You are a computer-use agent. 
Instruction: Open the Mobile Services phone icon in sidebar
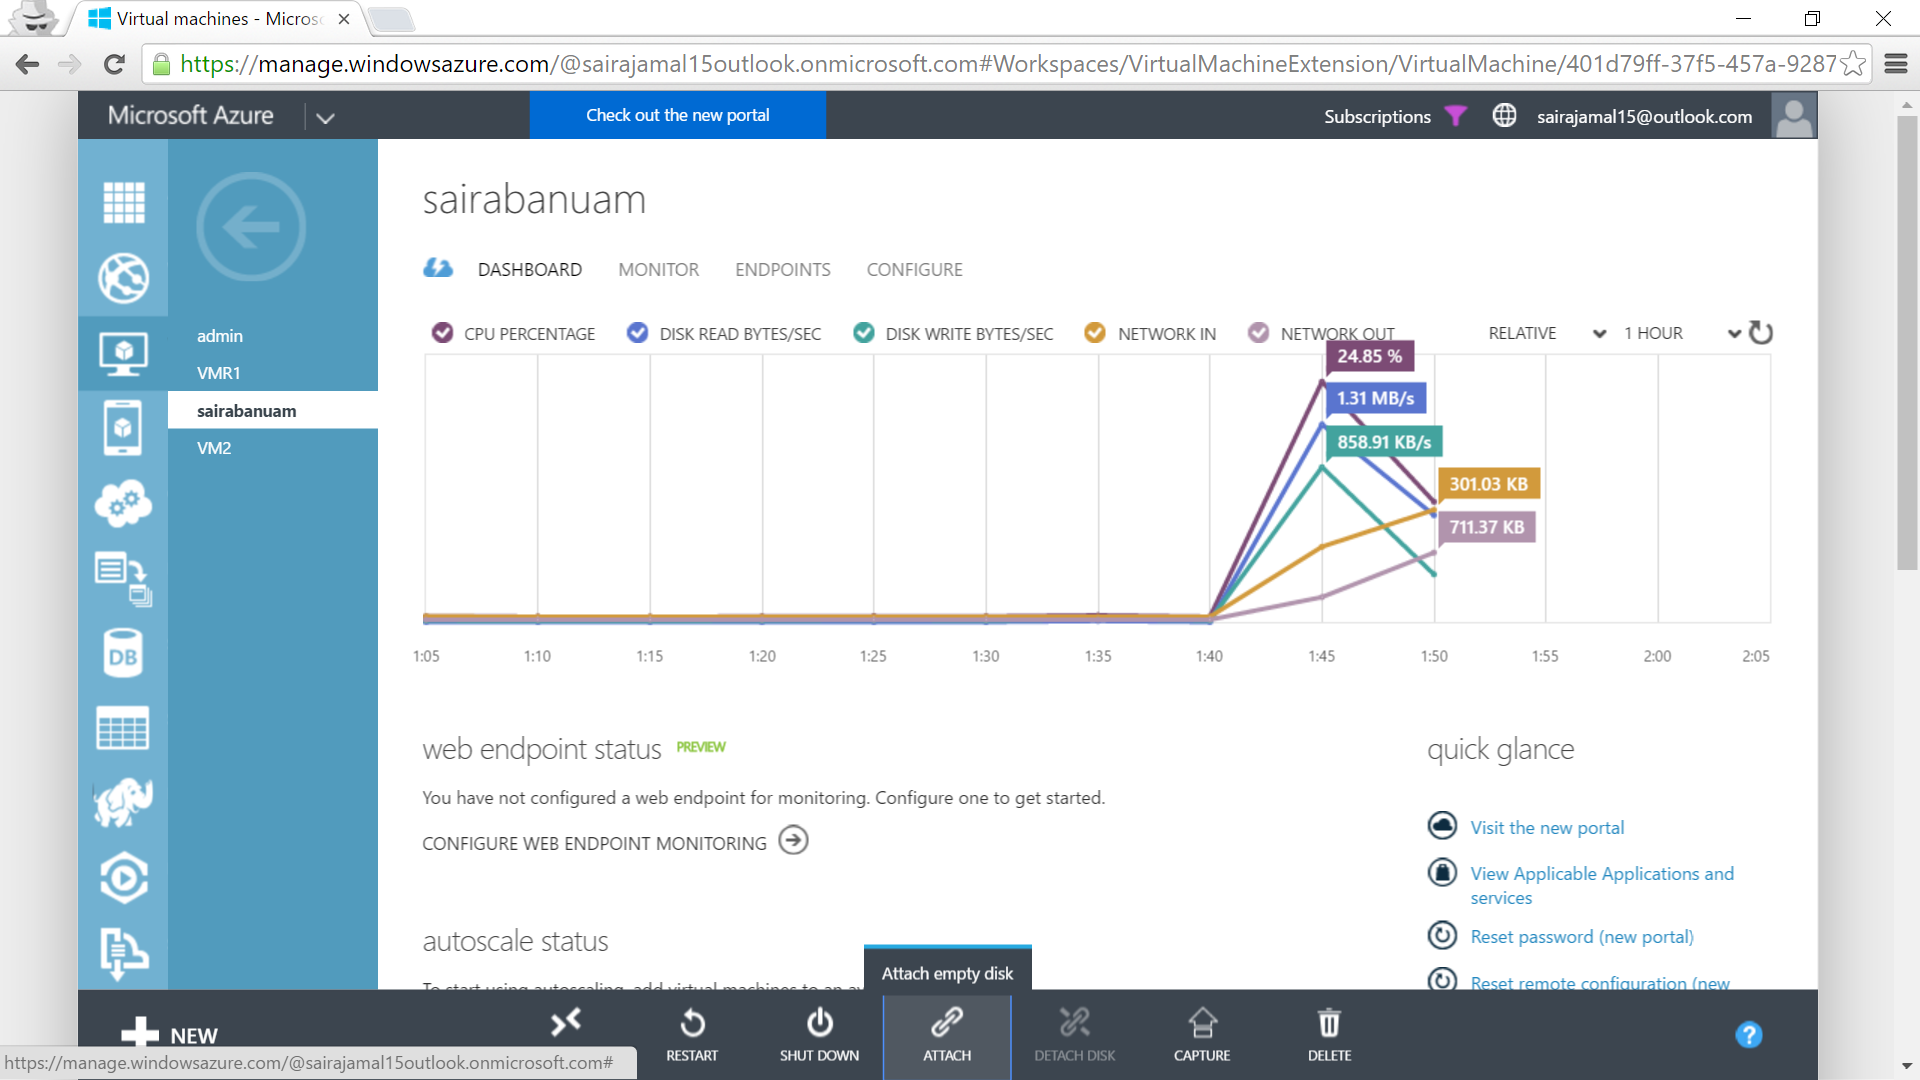point(123,428)
